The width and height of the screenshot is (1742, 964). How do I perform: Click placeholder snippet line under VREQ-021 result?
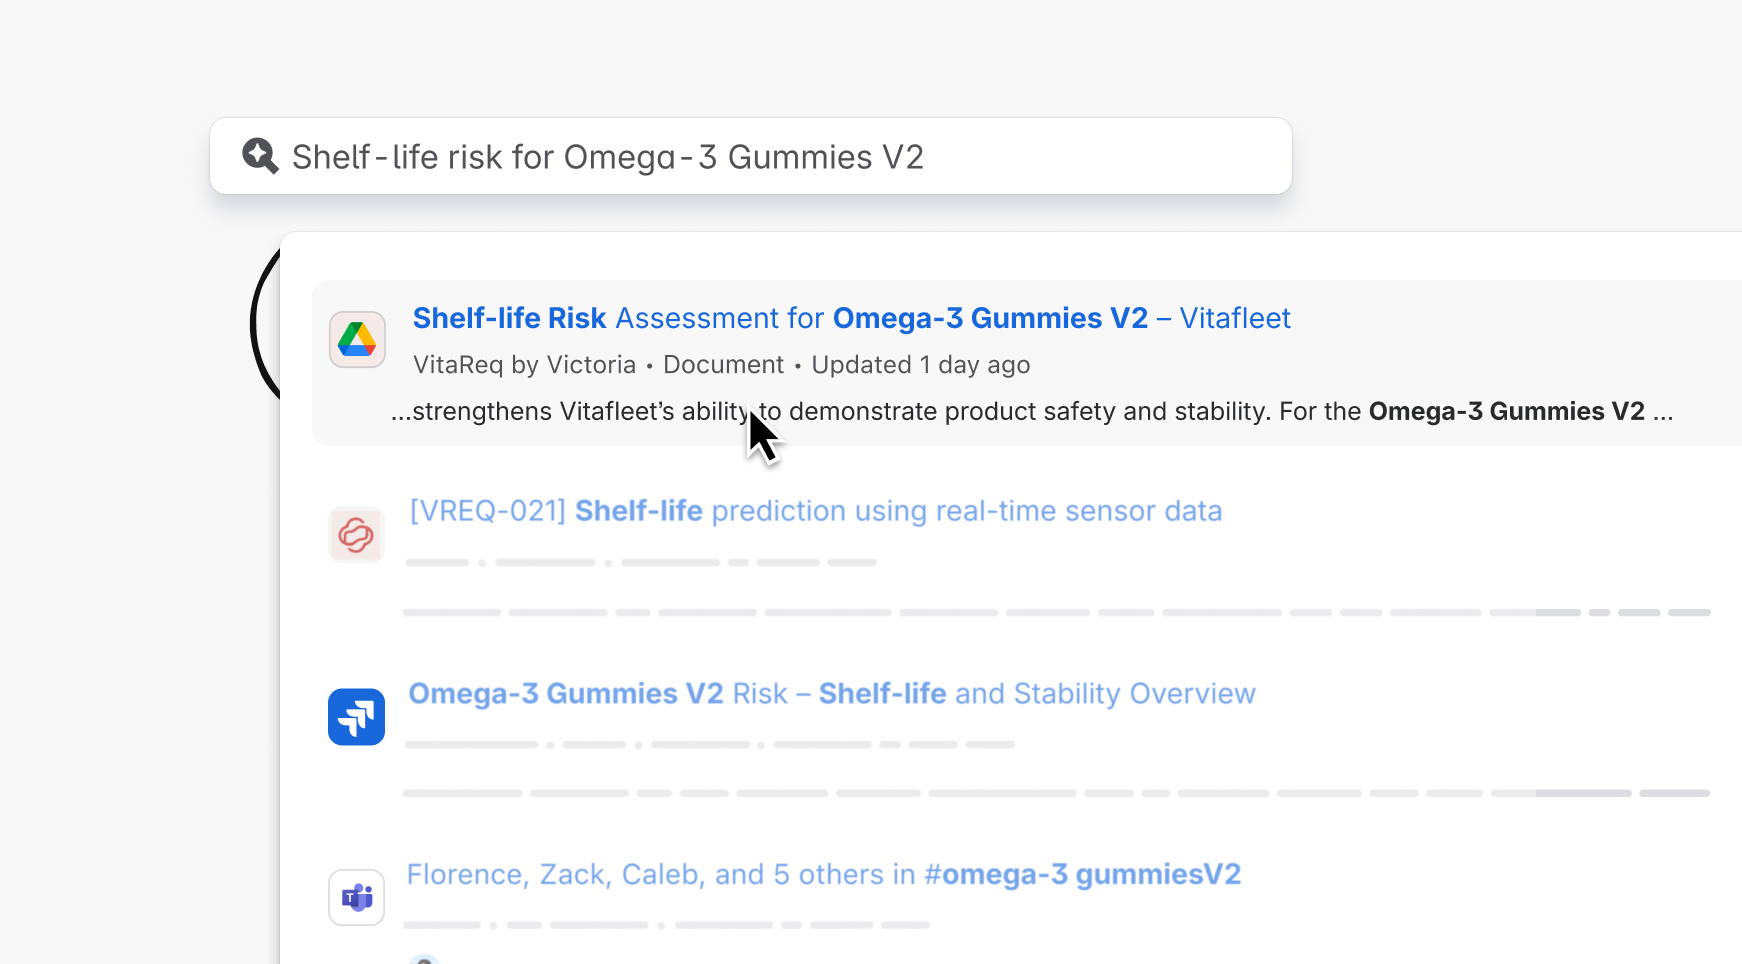pos(1055,612)
